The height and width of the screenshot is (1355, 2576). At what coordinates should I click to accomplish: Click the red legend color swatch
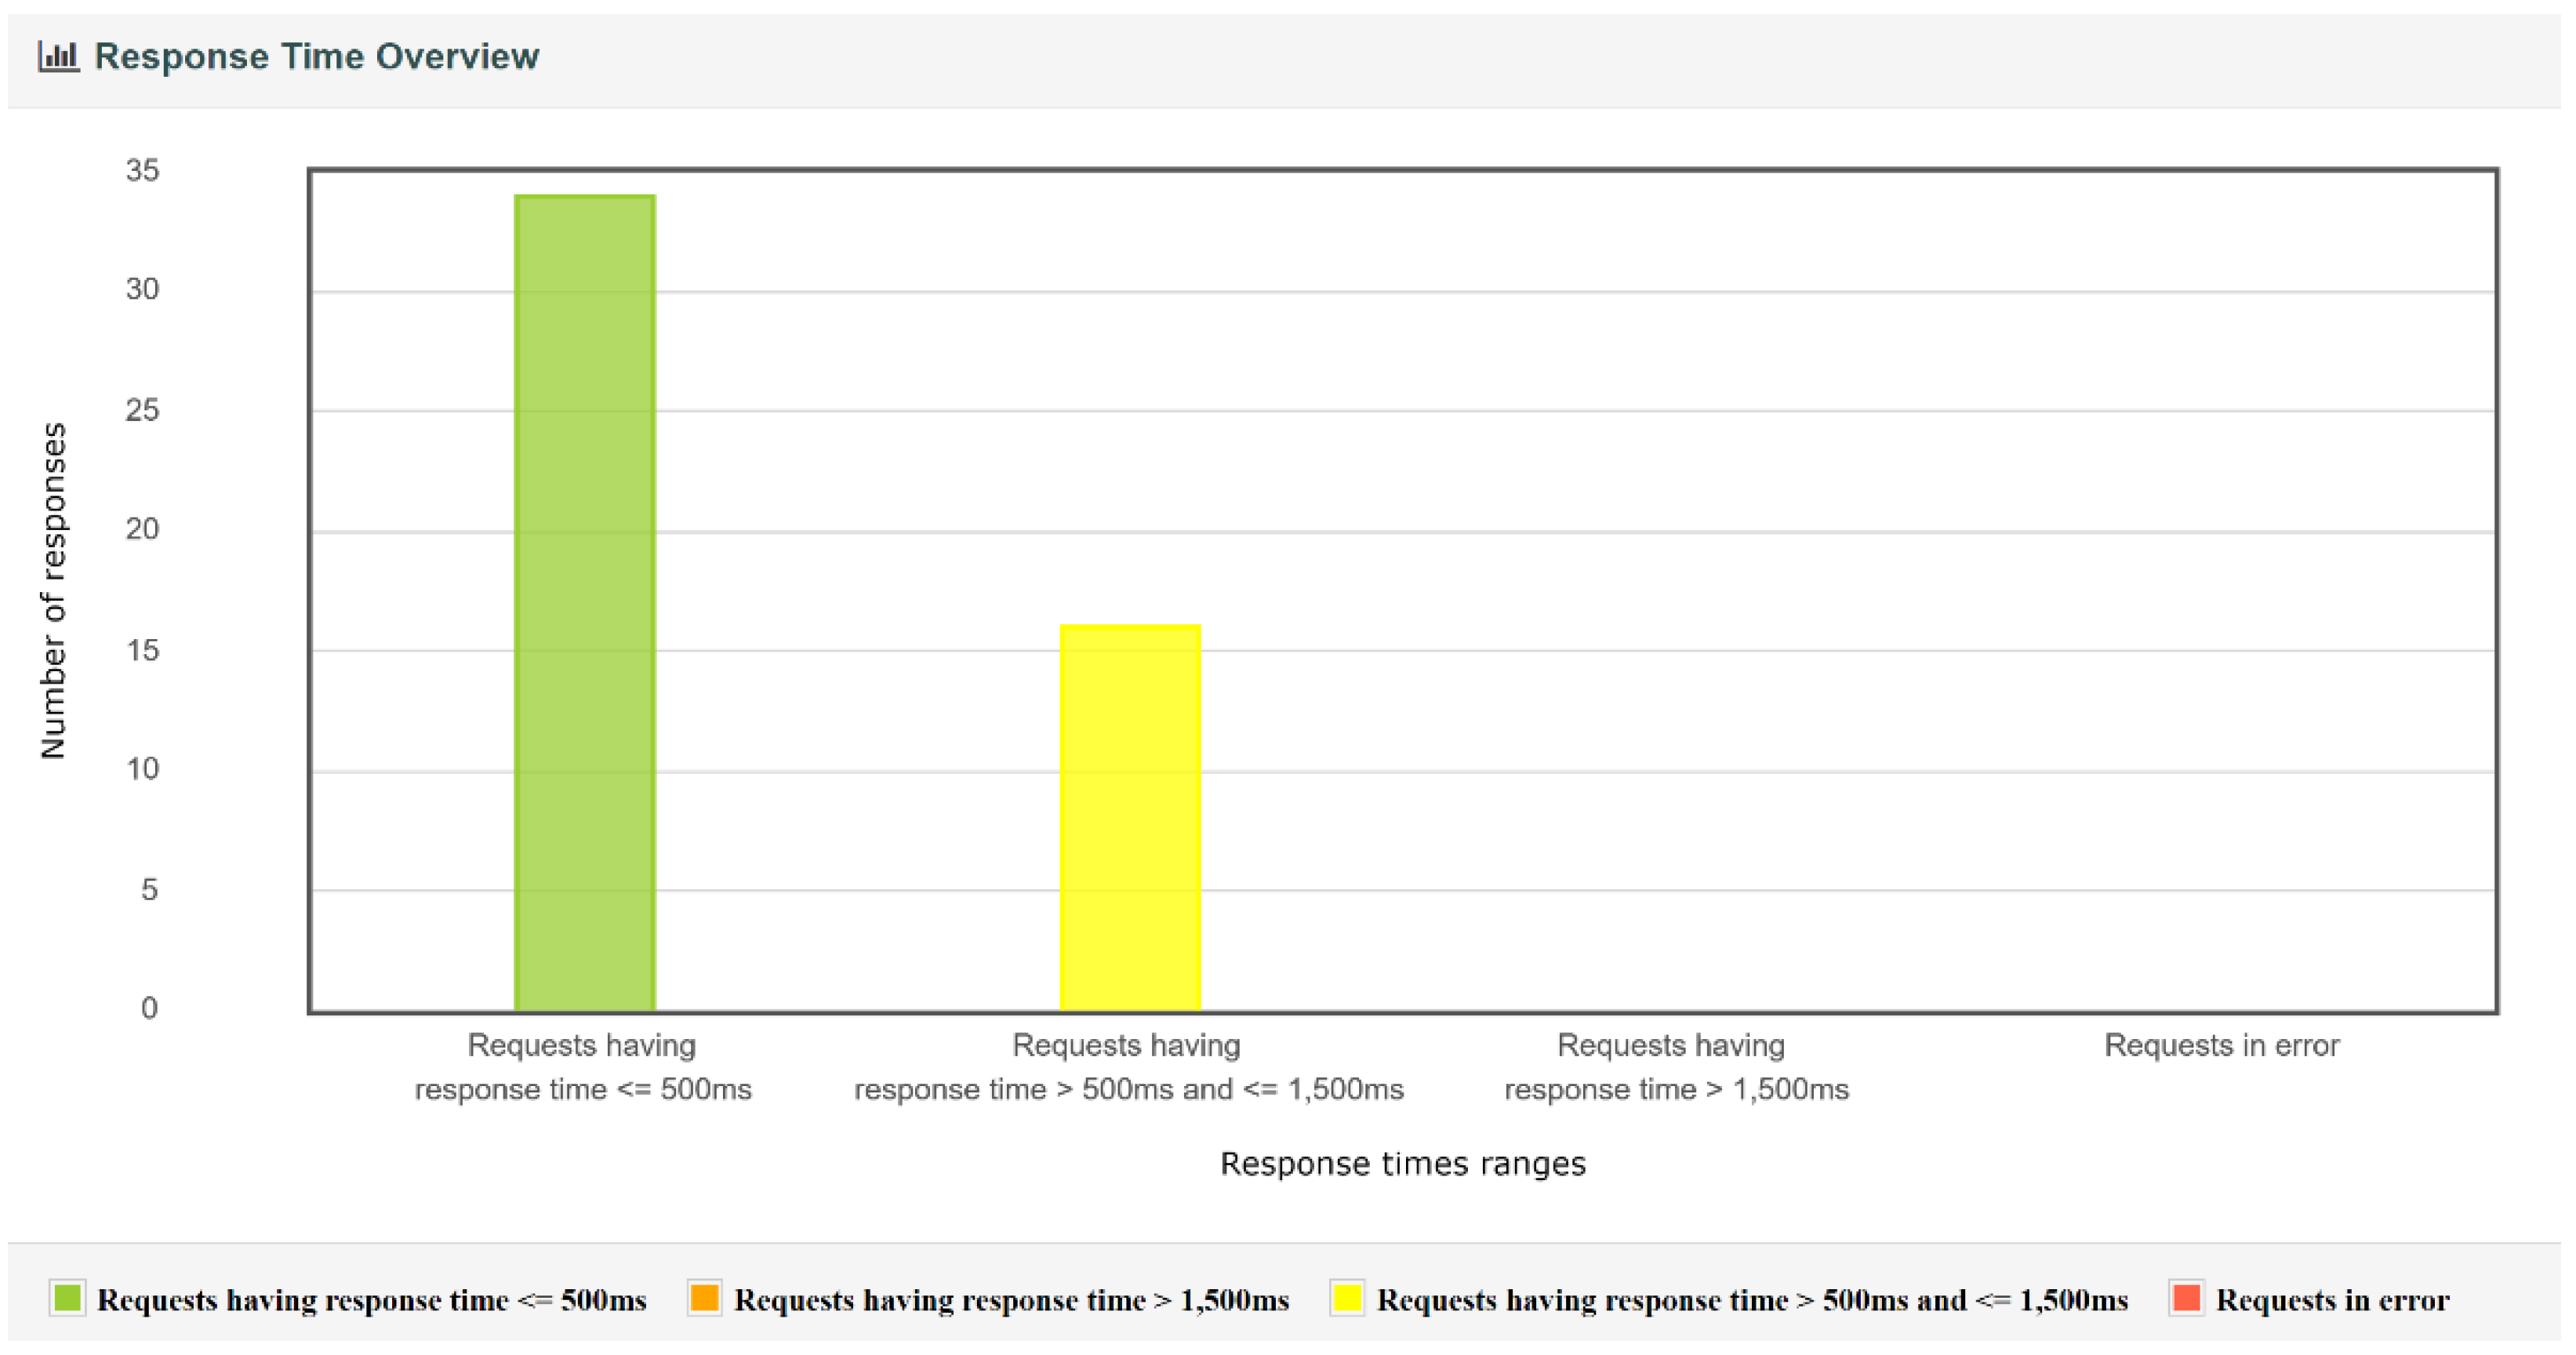[x=2186, y=1298]
